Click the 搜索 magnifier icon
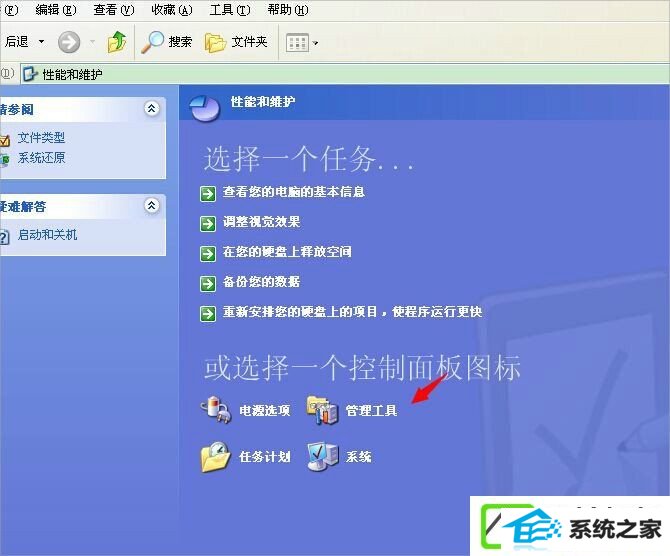 [x=153, y=42]
